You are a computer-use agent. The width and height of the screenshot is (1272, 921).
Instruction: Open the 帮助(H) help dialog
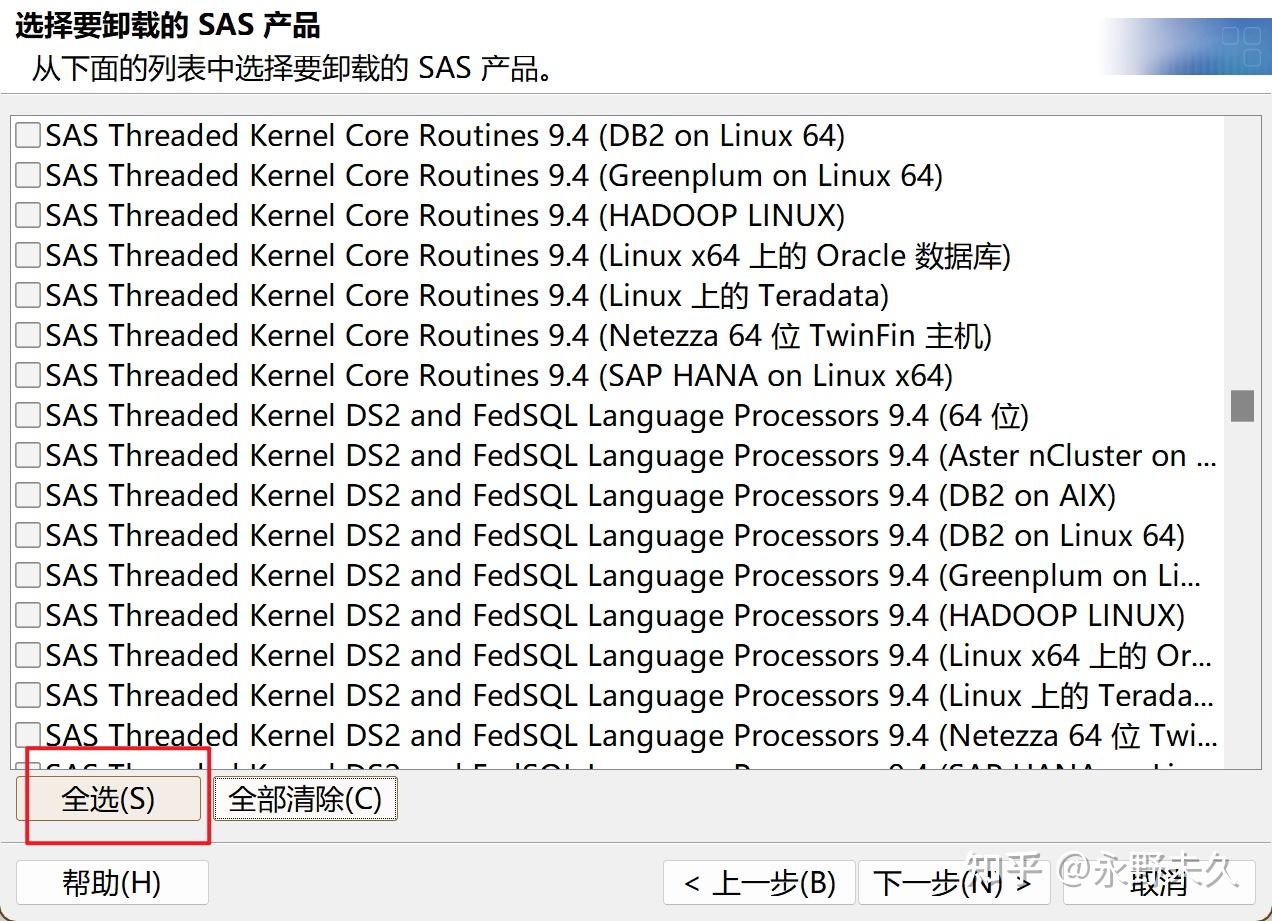click(x=111, y=882)
